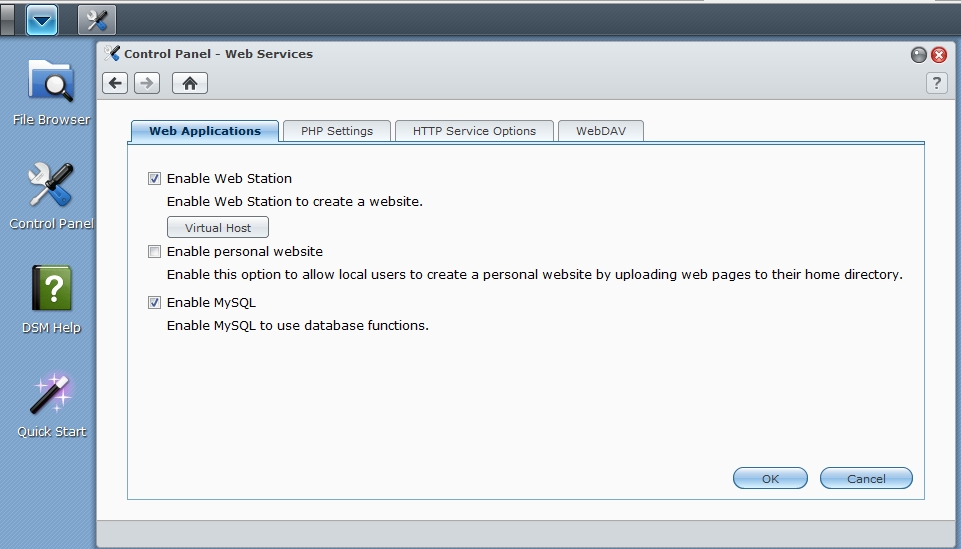Open the HTTP Service Options tab

click(x=474, y=131)
